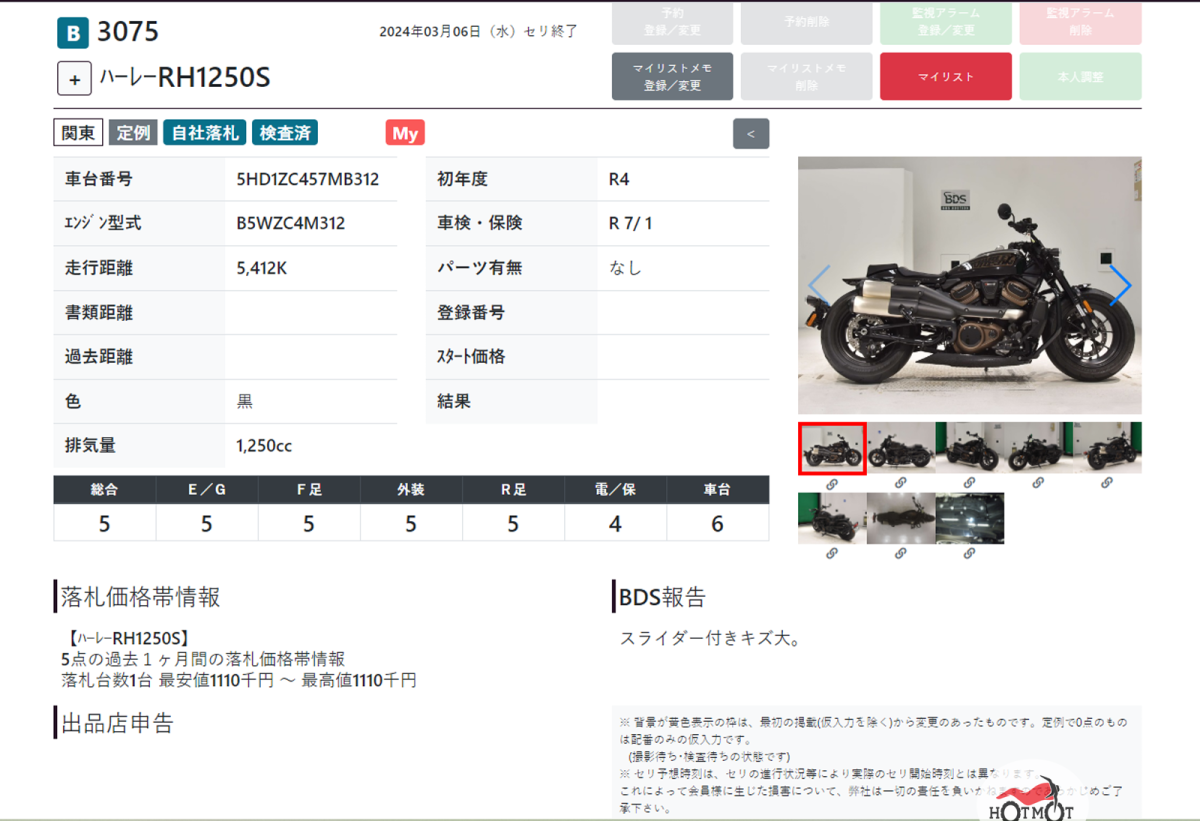
Task: Click the 落札価格帯情報 heading
Action: (x=140, y=597)
